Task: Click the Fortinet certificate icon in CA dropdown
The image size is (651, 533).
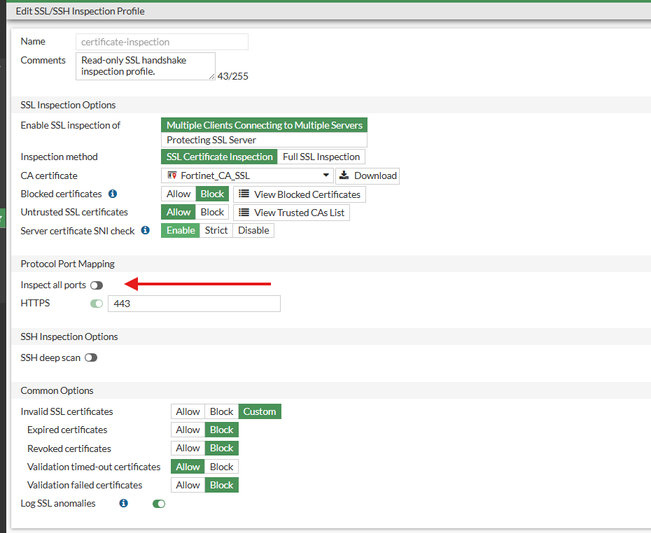Action: [172, 175]
